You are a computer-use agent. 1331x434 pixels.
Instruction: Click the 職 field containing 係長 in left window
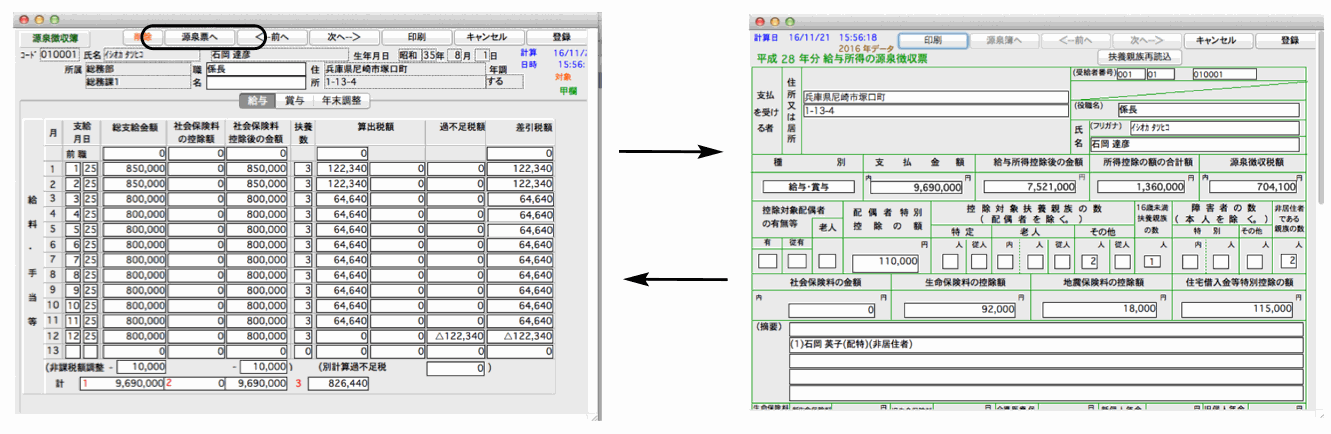(255, 69)
